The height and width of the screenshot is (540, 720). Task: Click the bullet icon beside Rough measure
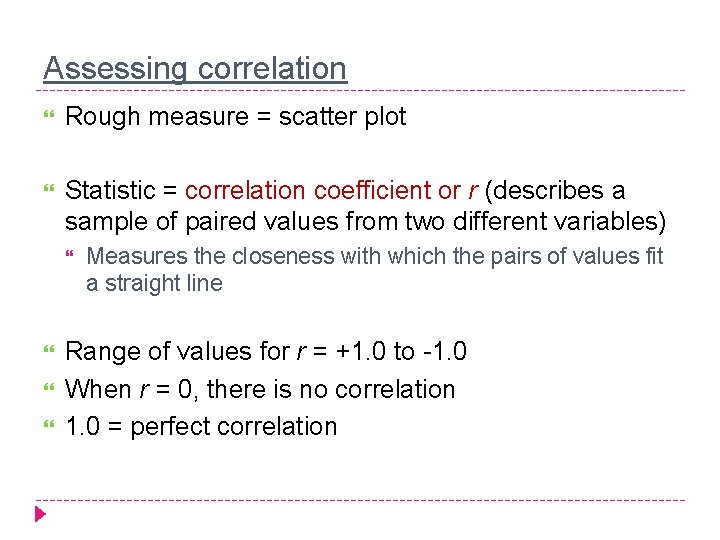click(49, 114)
